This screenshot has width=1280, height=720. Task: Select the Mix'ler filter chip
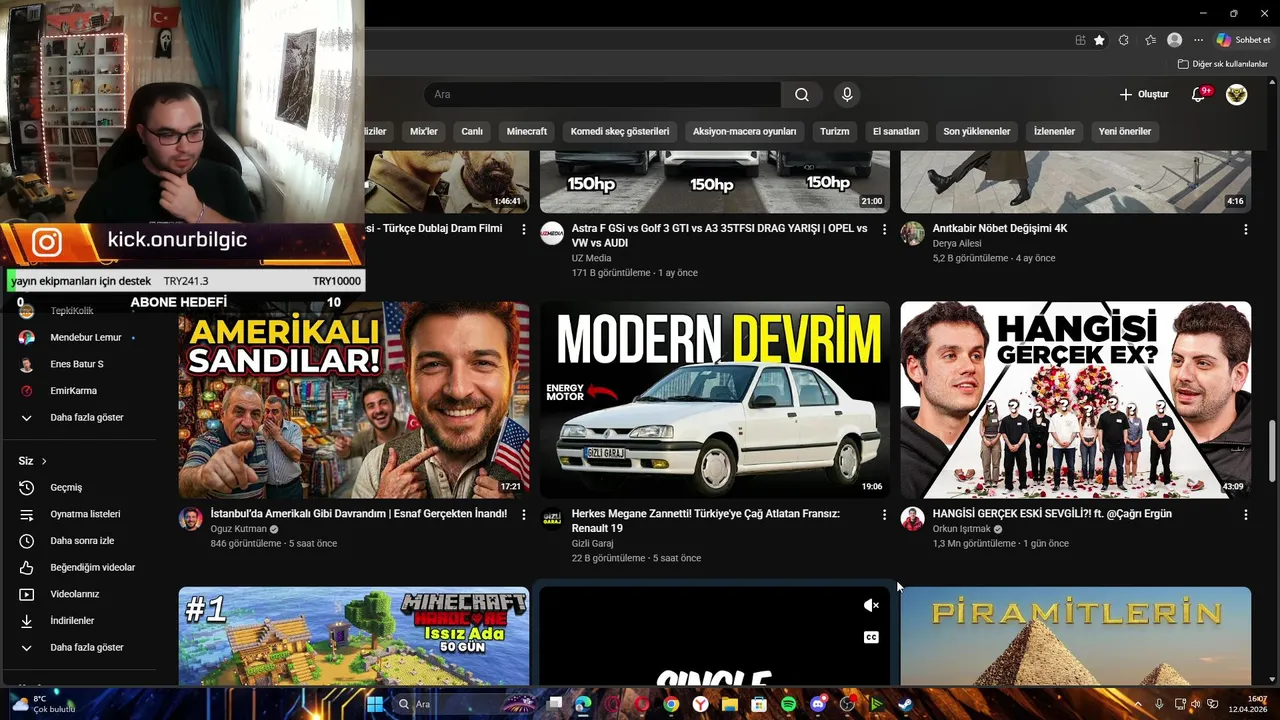[x=424, y=131]
